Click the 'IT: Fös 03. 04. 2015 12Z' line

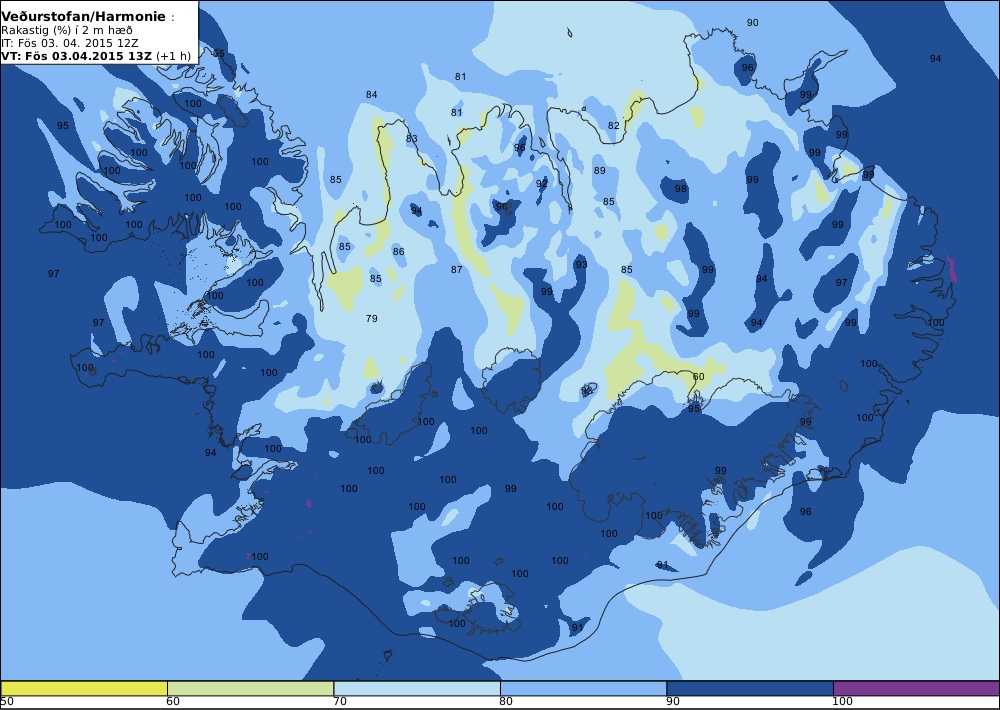pos(70,43)
